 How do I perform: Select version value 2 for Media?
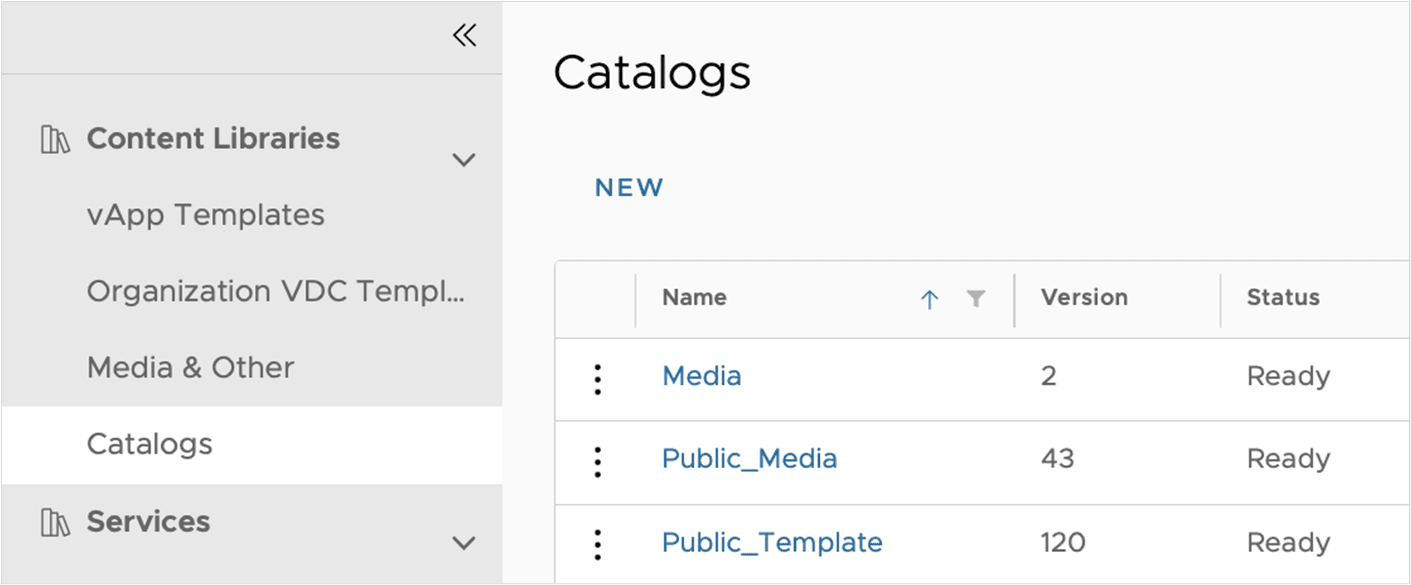[1049, 377]
